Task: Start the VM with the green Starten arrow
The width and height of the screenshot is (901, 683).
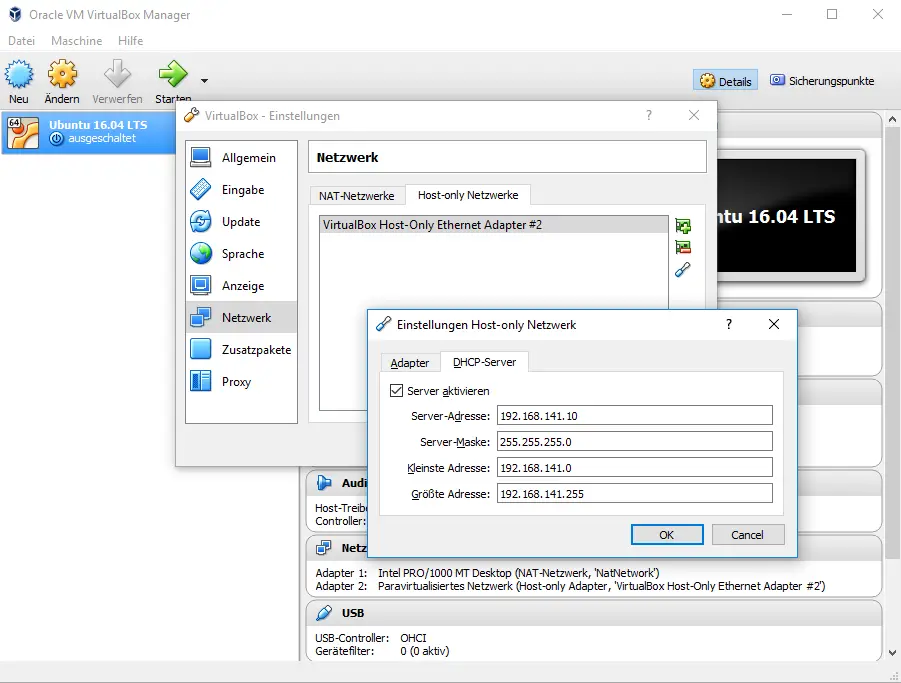Action: [x=173, y=74]
